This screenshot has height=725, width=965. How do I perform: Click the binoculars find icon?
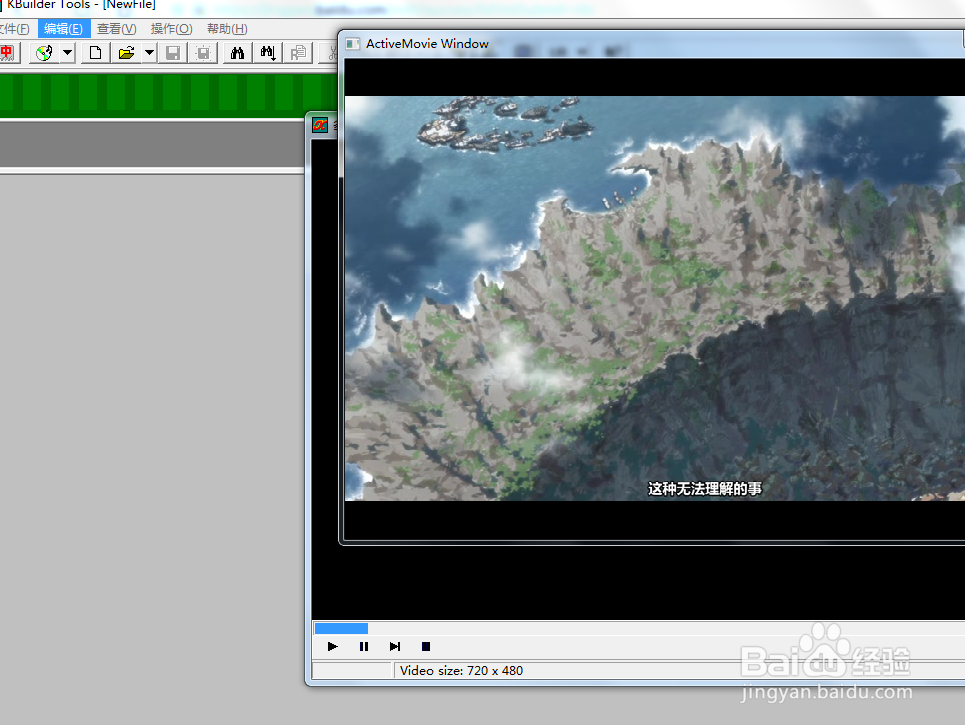pyautogui.click(x=238, y=53)
